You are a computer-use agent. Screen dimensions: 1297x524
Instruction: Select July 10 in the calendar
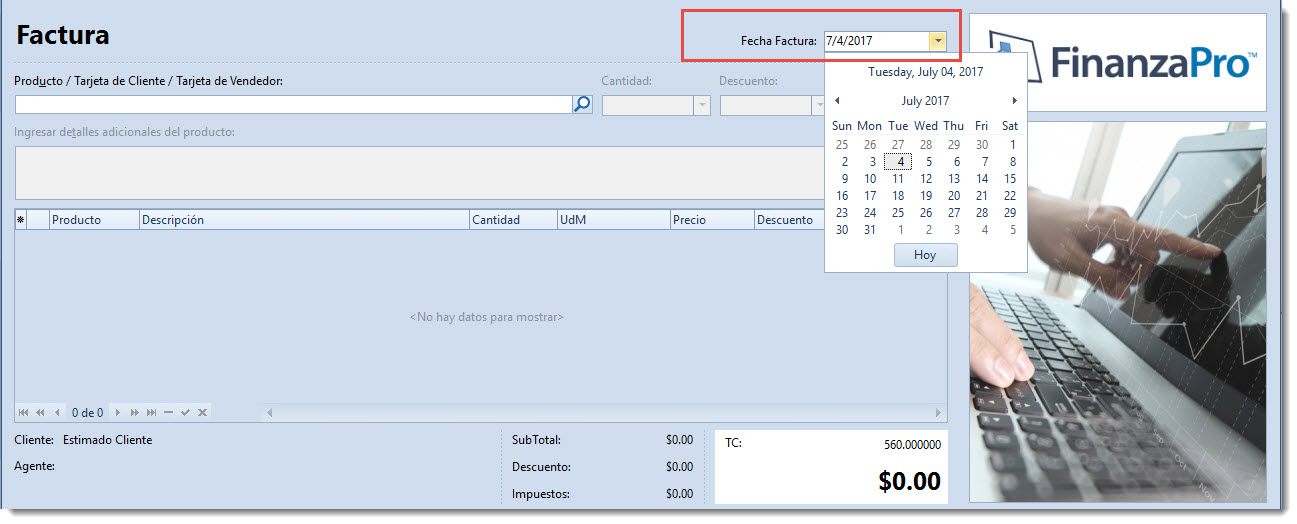(870, 179)
